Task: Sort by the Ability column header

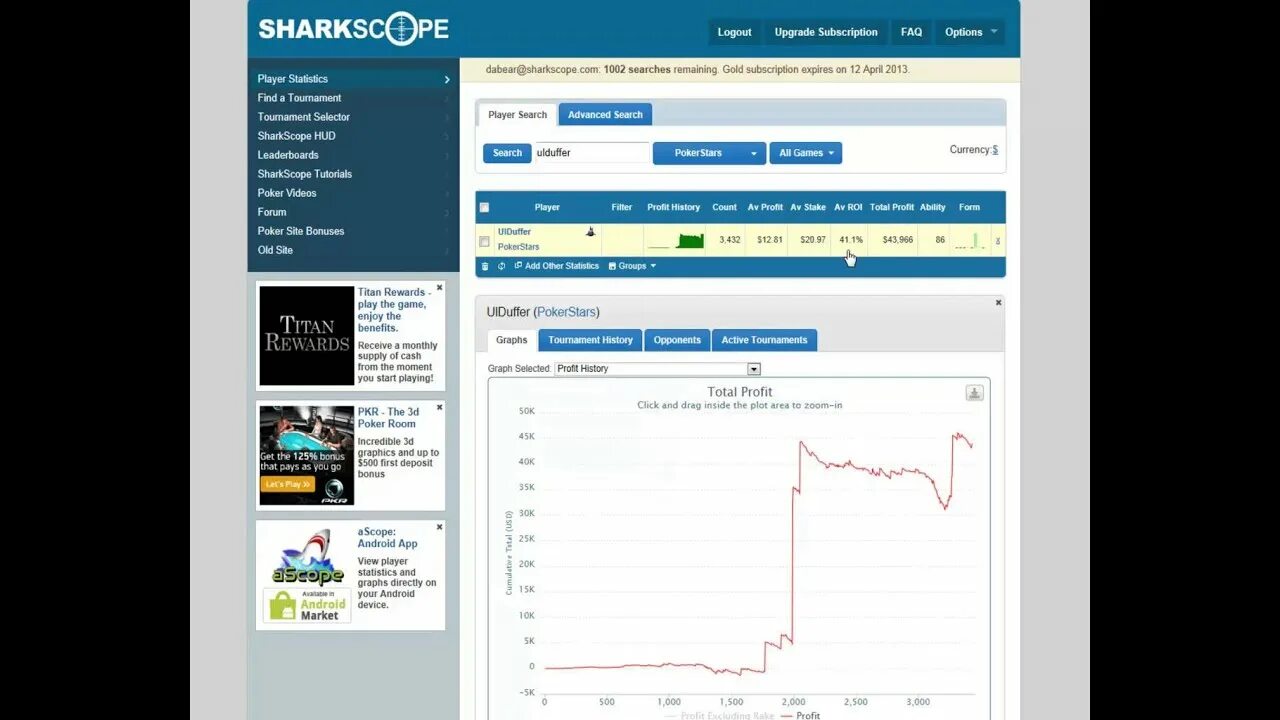Action: click(x=933, y=207)
